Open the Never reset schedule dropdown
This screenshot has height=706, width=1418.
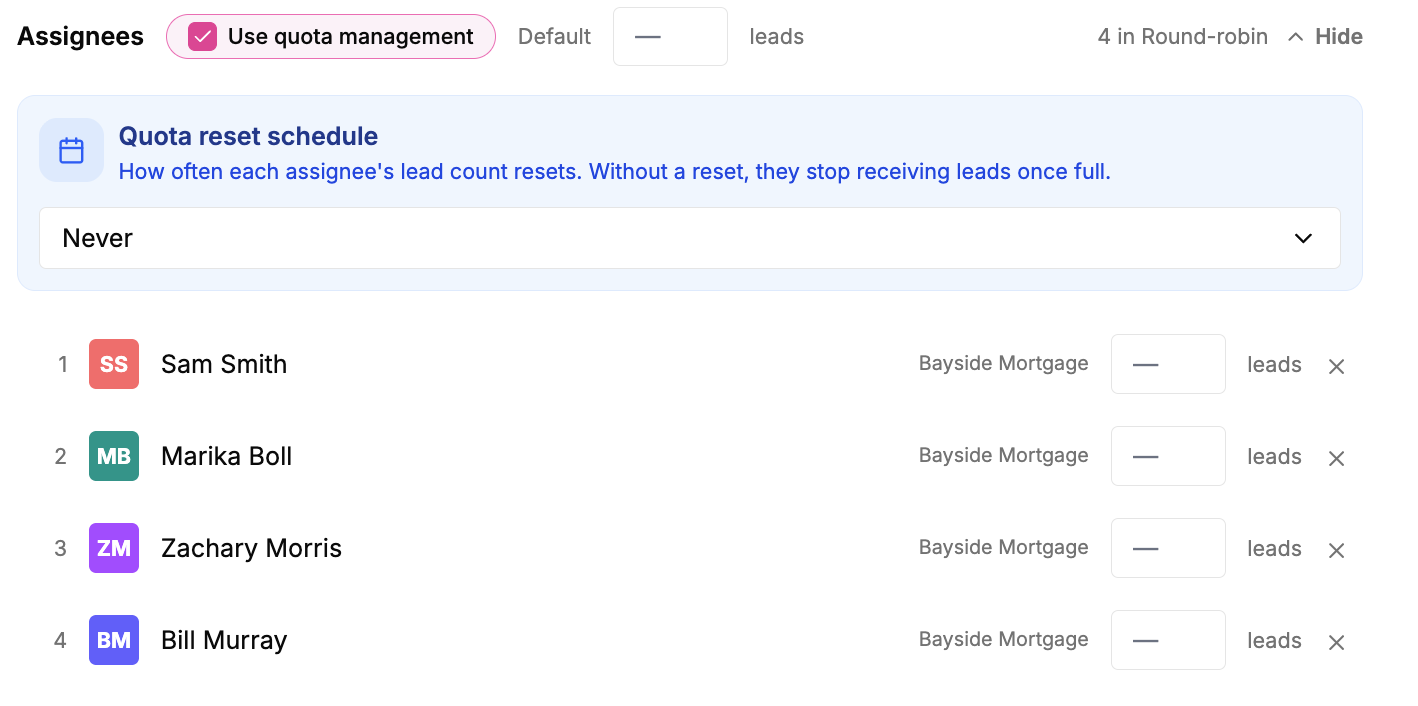click(690, 238)
